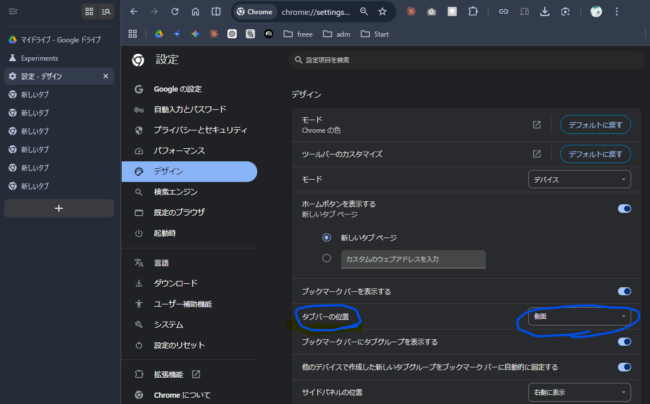Bookmark this page with the star icon
This screenshot has width=650, height=404.
click(383, 11)
